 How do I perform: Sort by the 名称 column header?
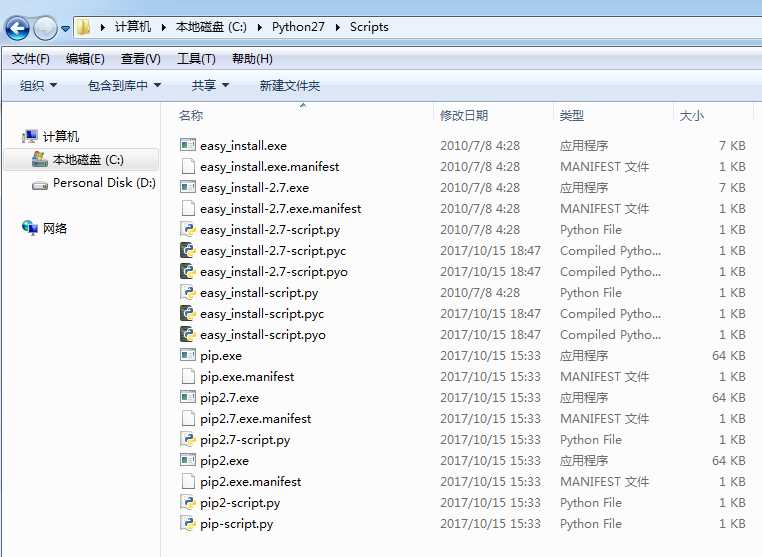(190, 115)
